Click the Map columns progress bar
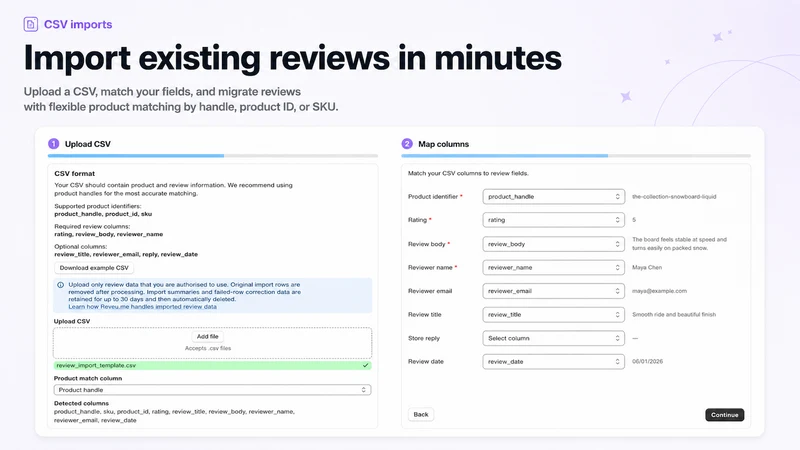Screen dimensions: 800x450 [x=576, y=156]
